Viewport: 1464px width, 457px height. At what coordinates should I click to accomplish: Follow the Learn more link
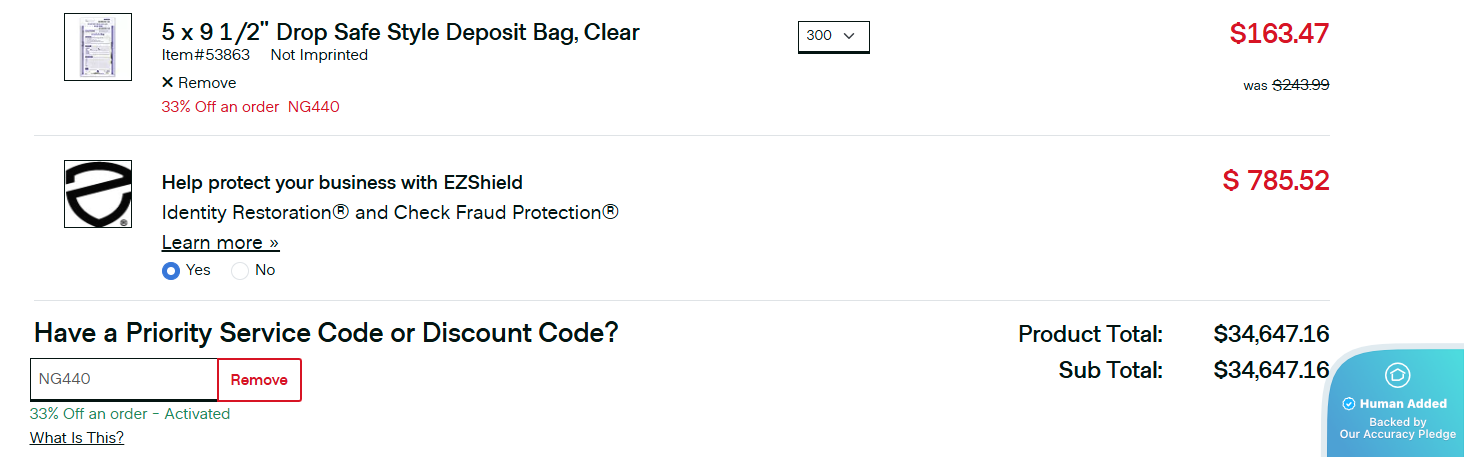coord(220,243)
